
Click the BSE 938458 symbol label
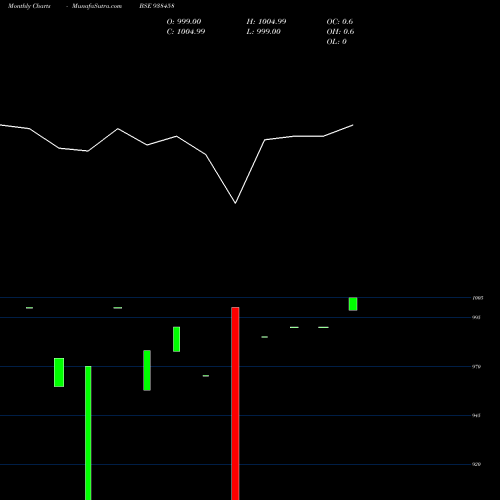(x=157, y=6)
